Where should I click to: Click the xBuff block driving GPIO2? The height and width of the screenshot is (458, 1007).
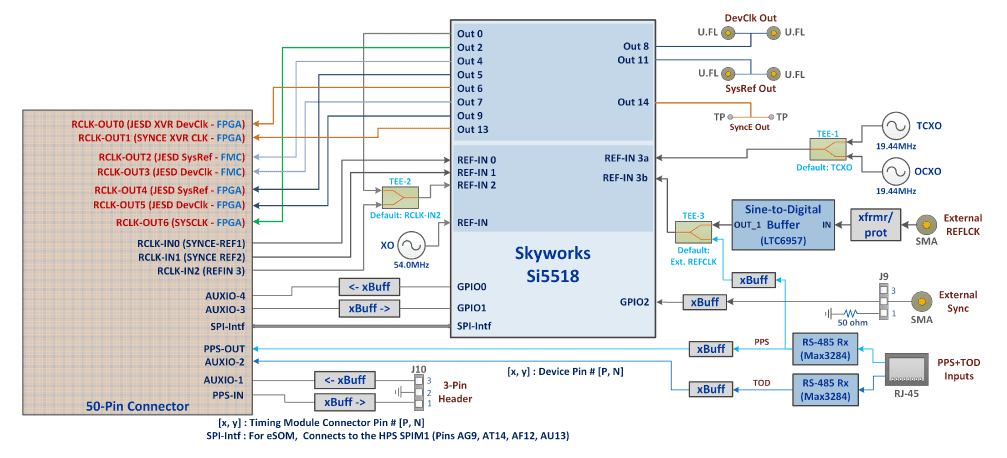click(x=705, y=301)
